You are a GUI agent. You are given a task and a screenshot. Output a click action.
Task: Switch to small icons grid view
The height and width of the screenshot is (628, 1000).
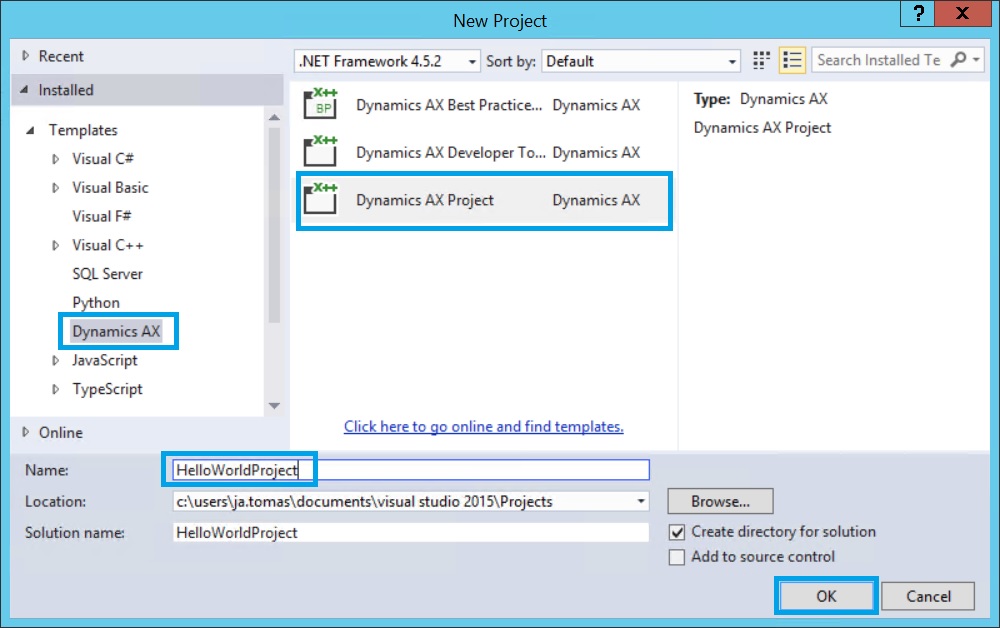[761, 61]
